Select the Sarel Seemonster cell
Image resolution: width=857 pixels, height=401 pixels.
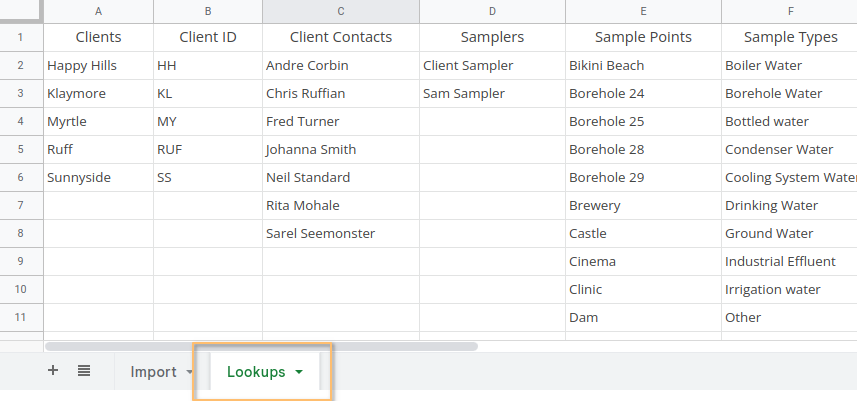point(340,233)
